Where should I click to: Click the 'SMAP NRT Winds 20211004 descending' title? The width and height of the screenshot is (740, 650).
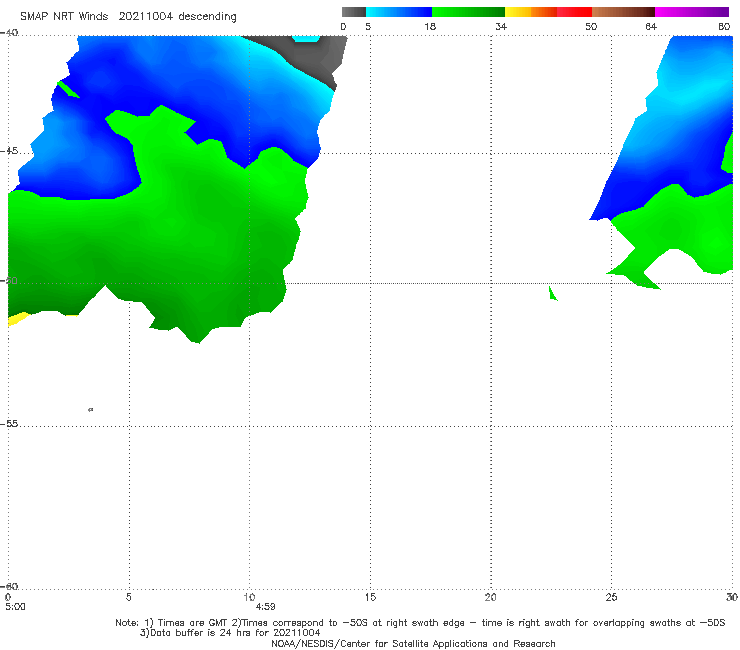[128, 16]
